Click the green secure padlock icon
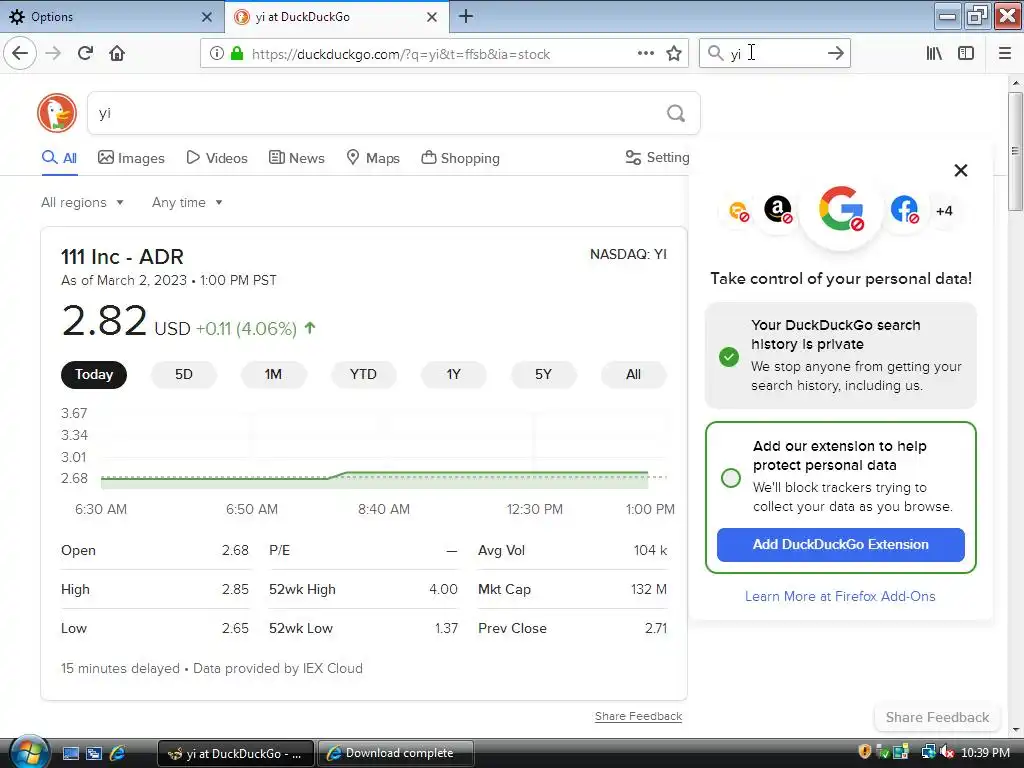Viewport: 1024px width, 768px height. tap(237, 54)
